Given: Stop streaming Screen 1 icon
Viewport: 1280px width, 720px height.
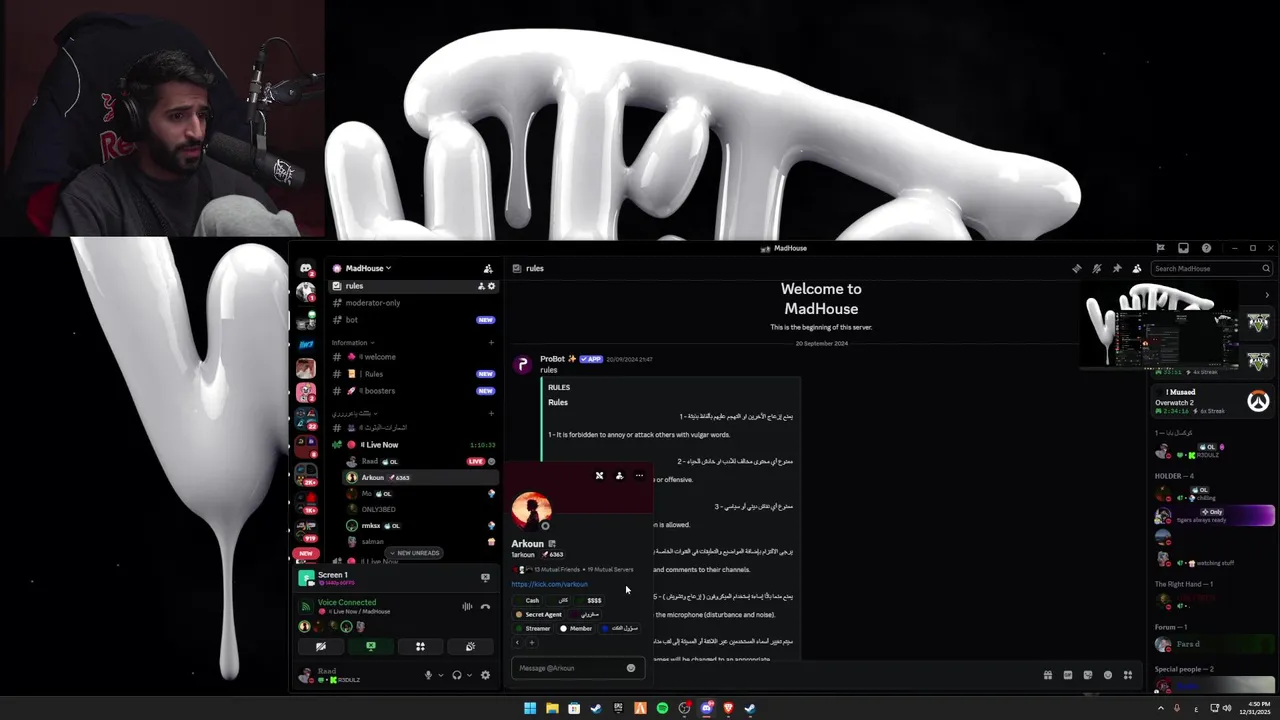Looking at the screenshot, I should coord(485,578).
